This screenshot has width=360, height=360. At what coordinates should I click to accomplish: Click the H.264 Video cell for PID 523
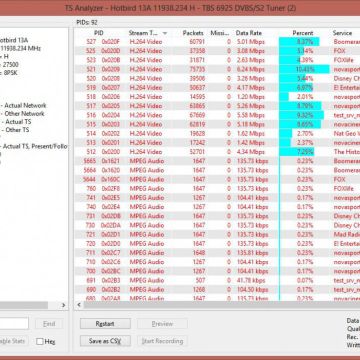coord(146,60)
